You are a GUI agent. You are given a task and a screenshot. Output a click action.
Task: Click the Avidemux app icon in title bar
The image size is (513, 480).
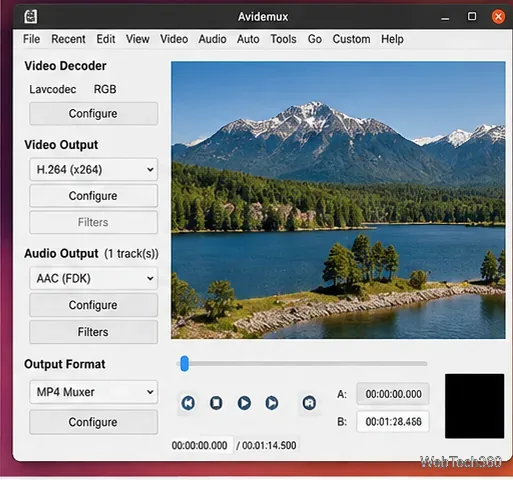31,16
